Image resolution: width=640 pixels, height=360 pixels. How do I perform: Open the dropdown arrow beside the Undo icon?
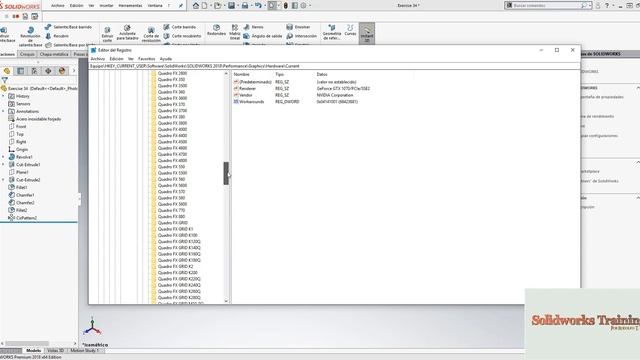tap(264, 6)
